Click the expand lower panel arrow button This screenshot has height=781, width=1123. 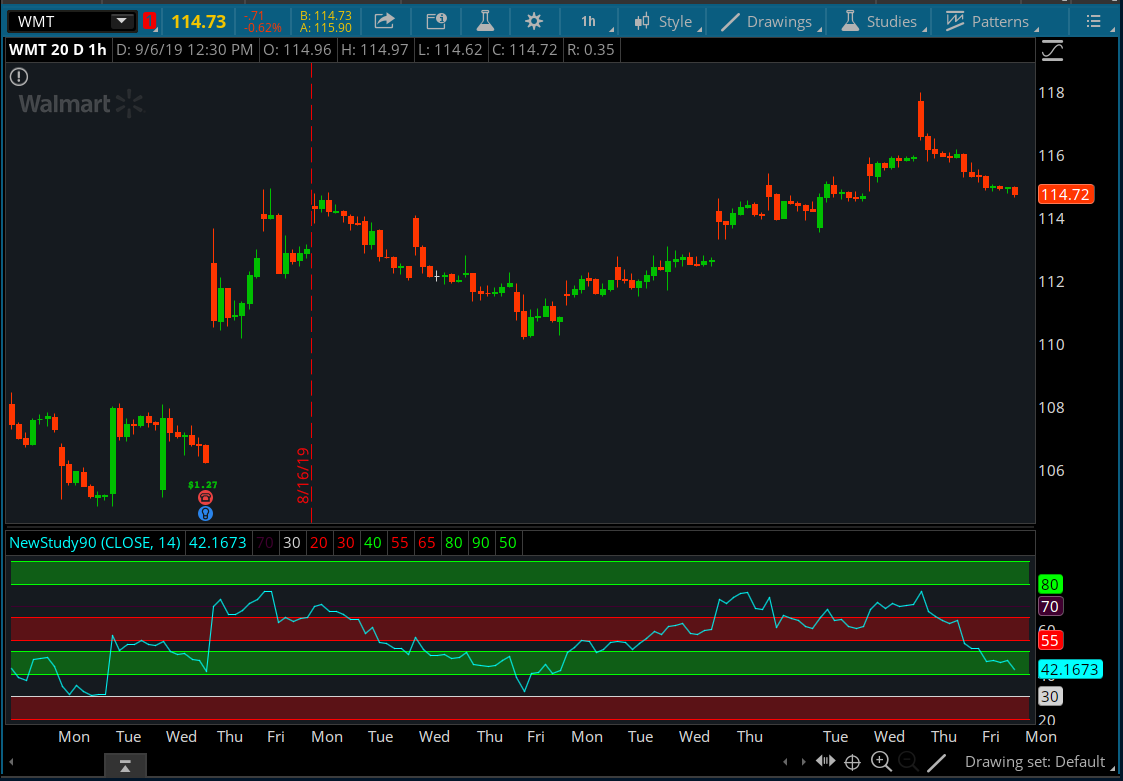click(125, 765)
